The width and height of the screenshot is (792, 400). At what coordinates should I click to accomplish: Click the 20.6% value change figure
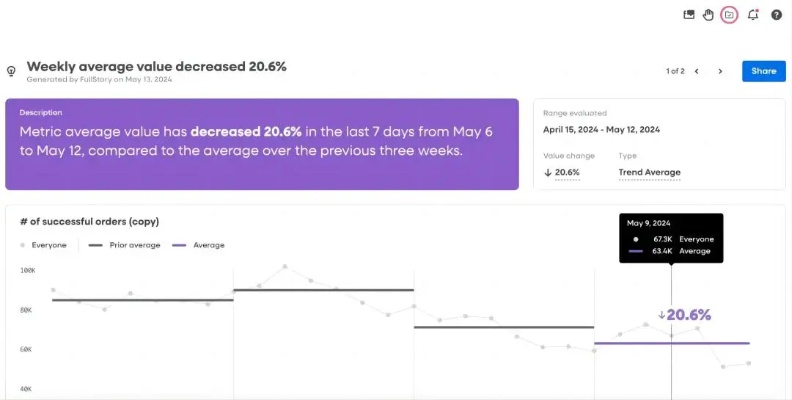point(562,172)
